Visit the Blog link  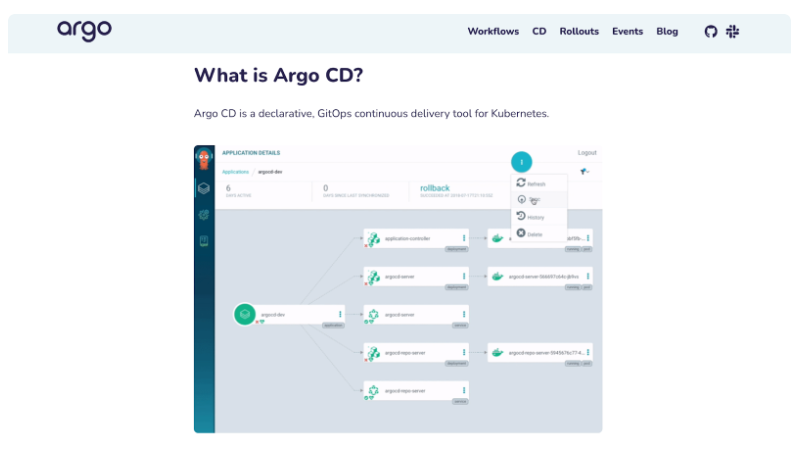[x=667, y=31]
